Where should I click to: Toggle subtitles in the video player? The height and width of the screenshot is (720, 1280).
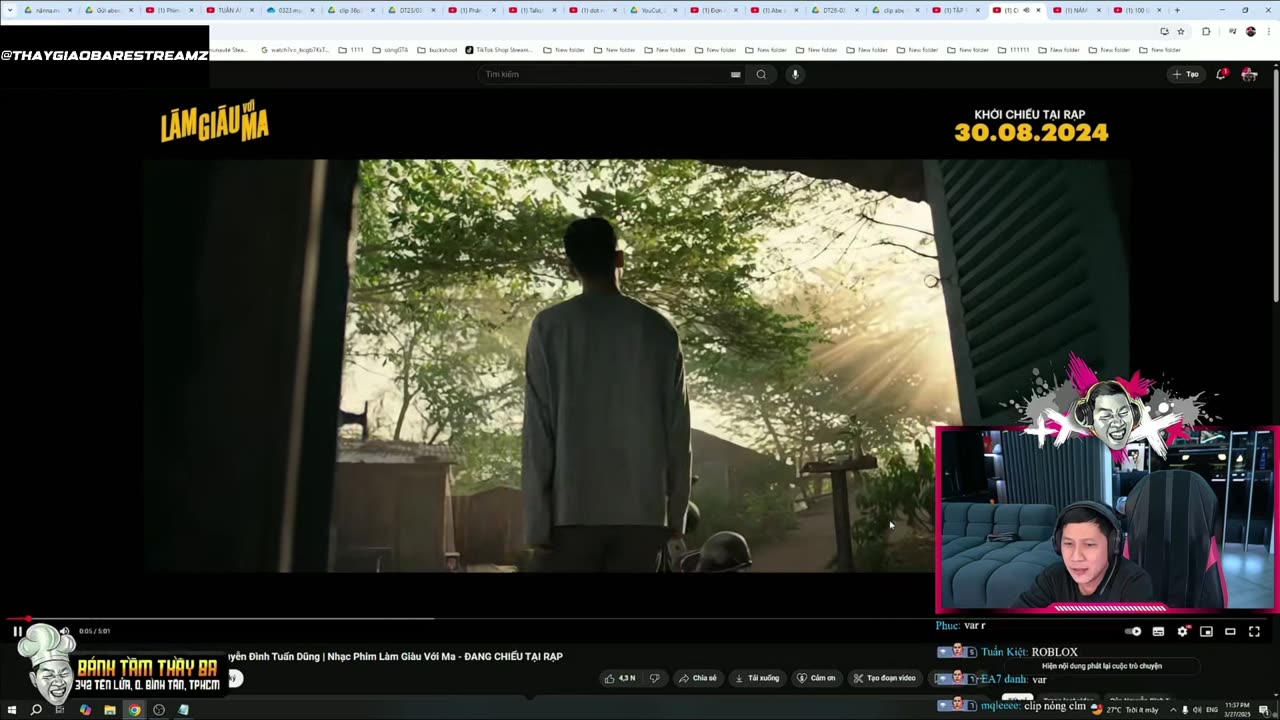coord(1158,631)
